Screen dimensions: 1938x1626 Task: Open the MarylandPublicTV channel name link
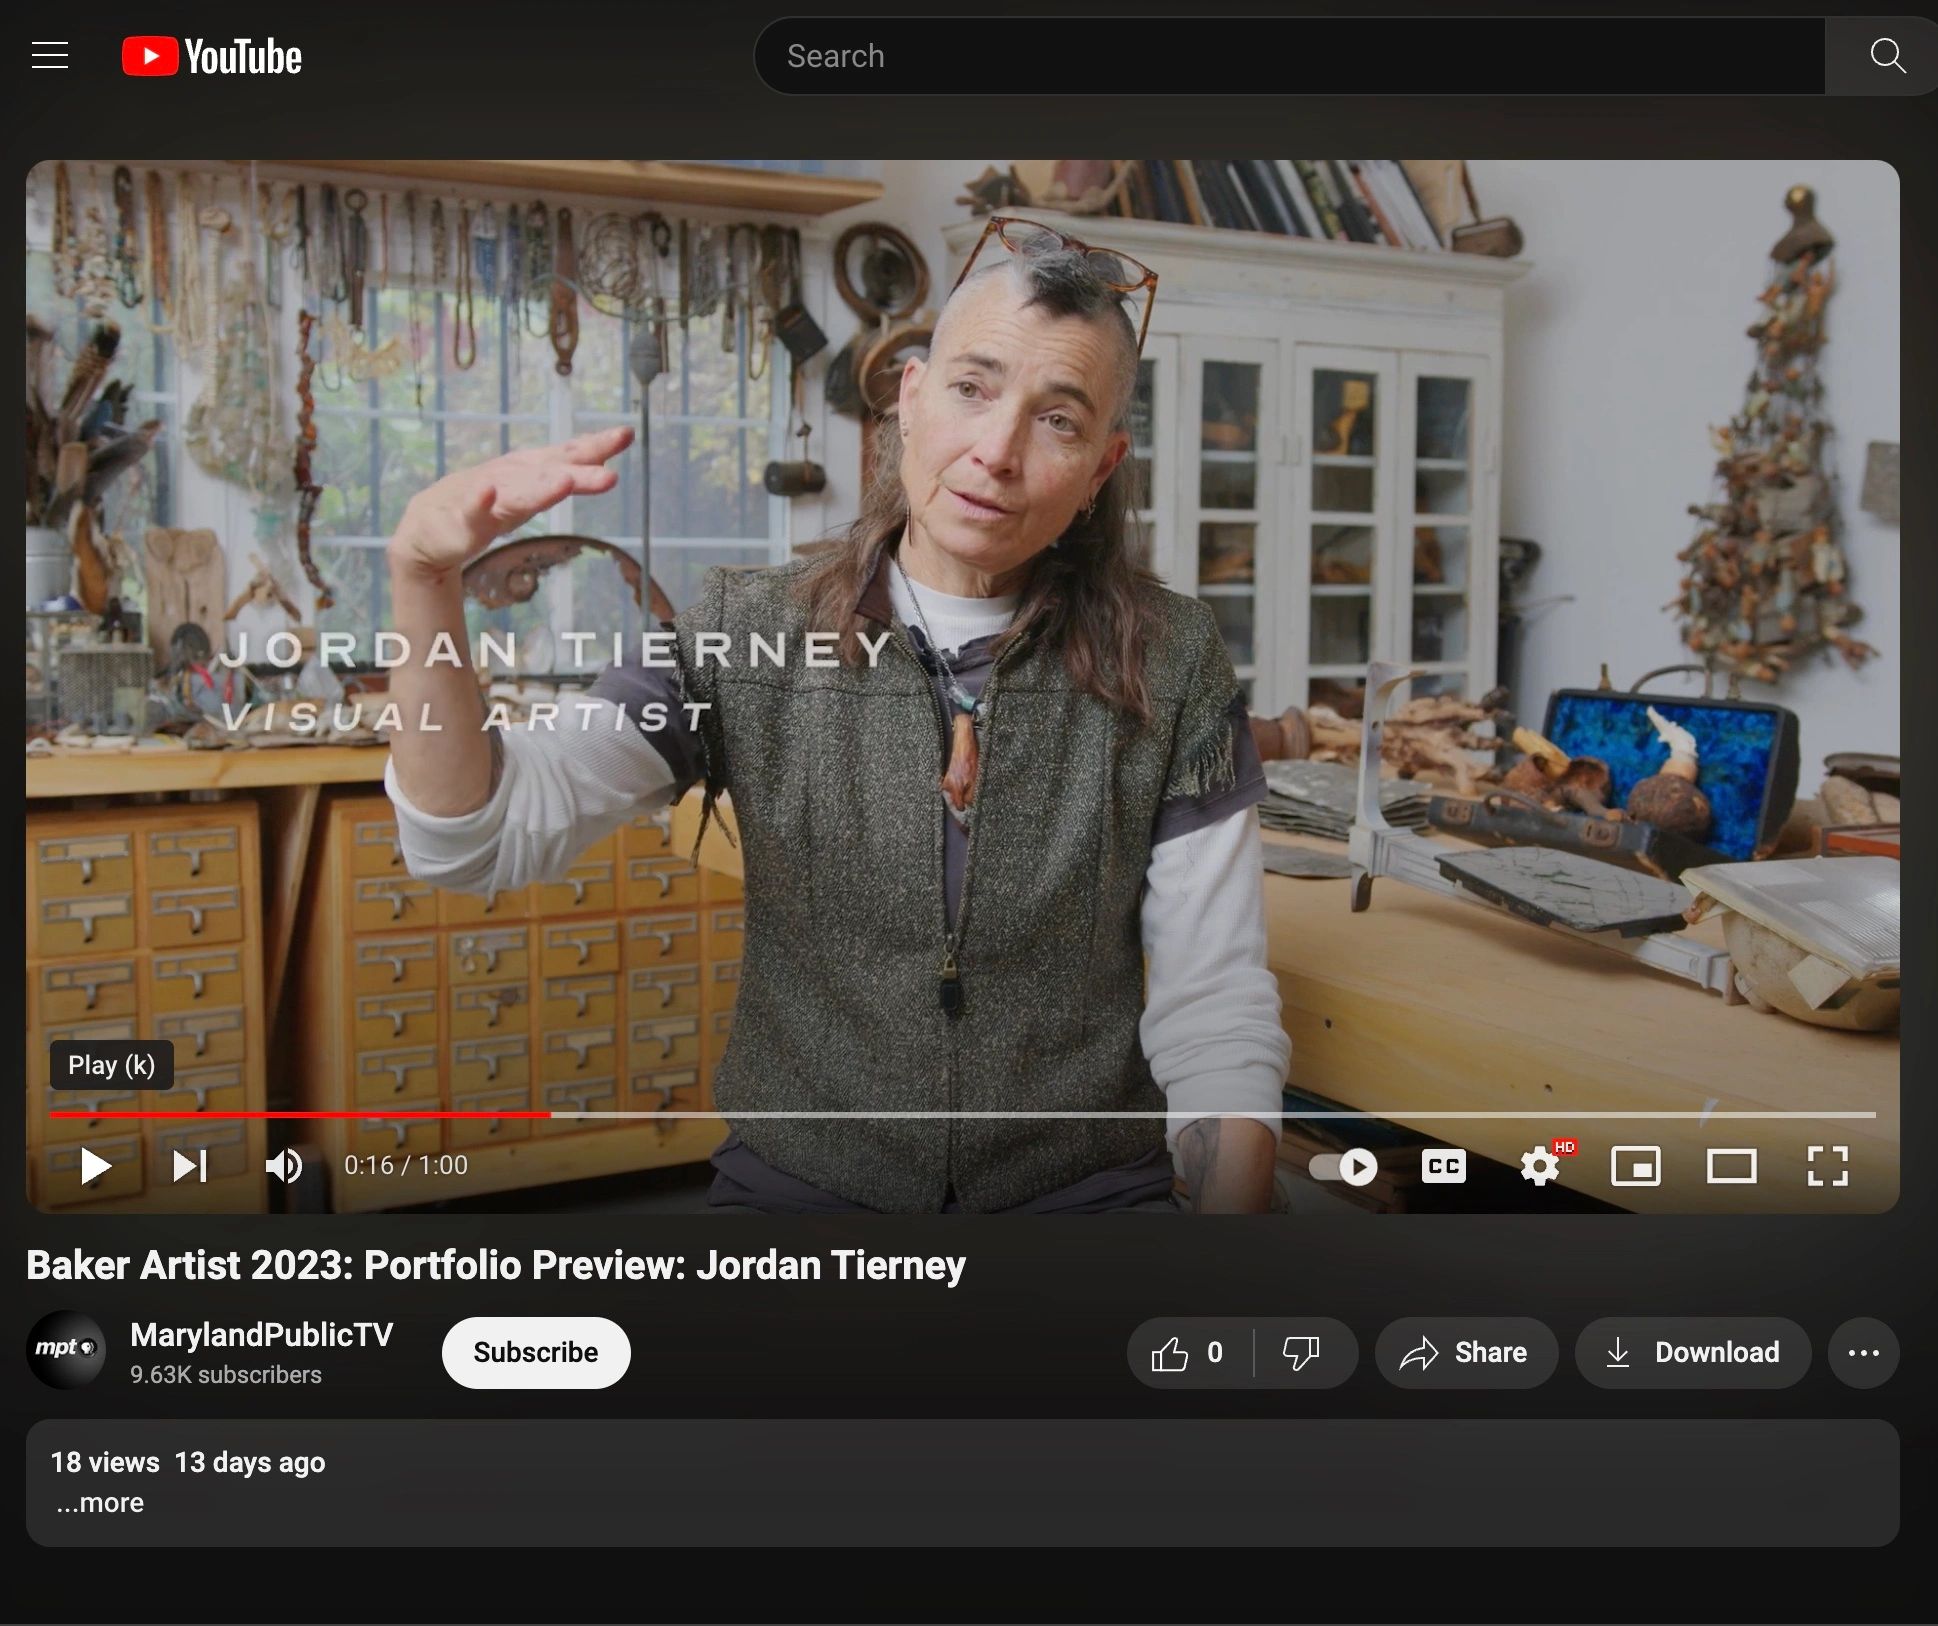tap(261, 1335)
